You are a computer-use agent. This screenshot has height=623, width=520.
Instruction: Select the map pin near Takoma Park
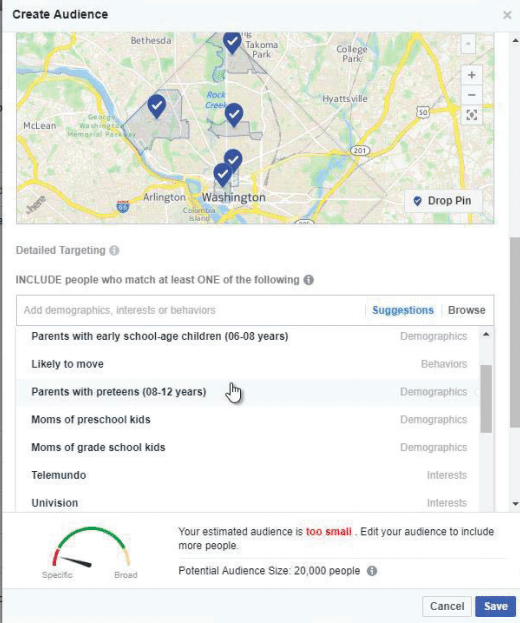pyautogui.click(x=232, y=42)
